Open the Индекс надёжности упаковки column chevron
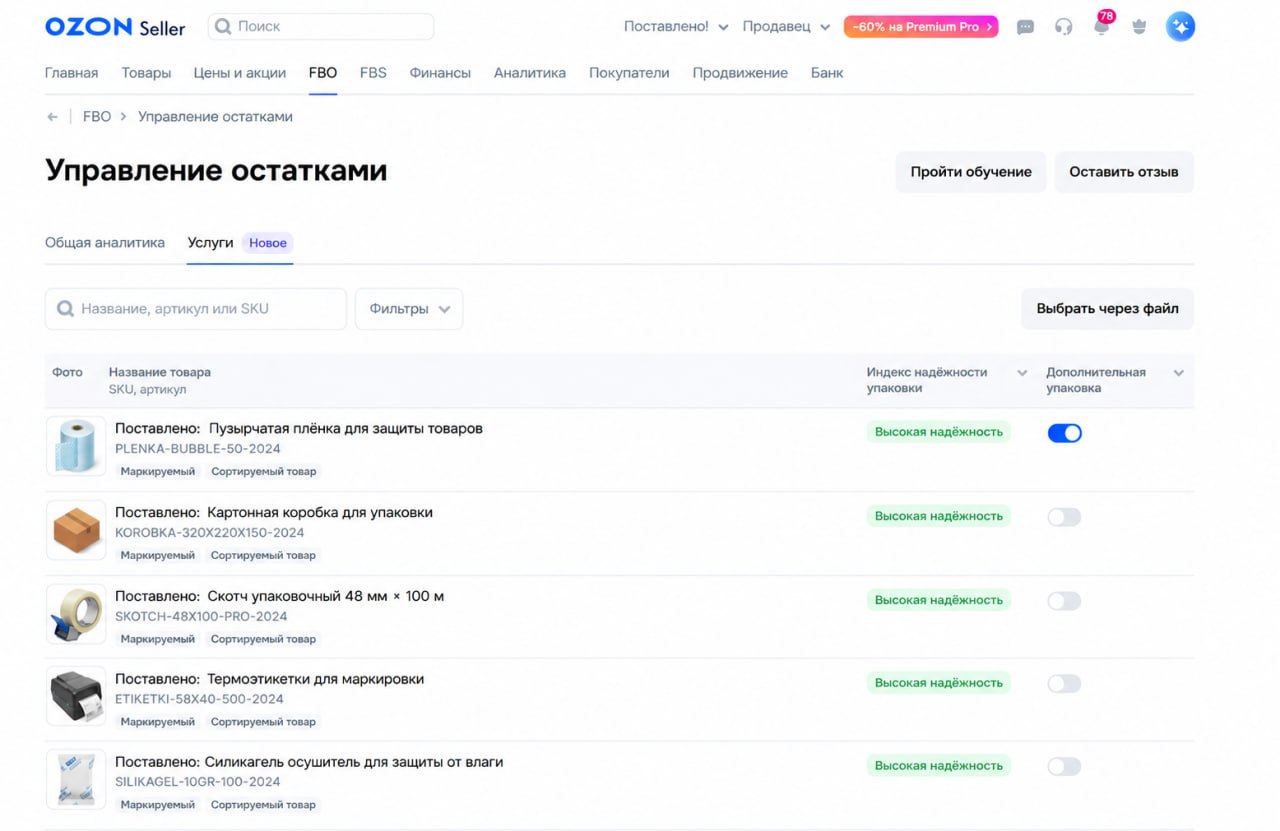 (1022, 373)
